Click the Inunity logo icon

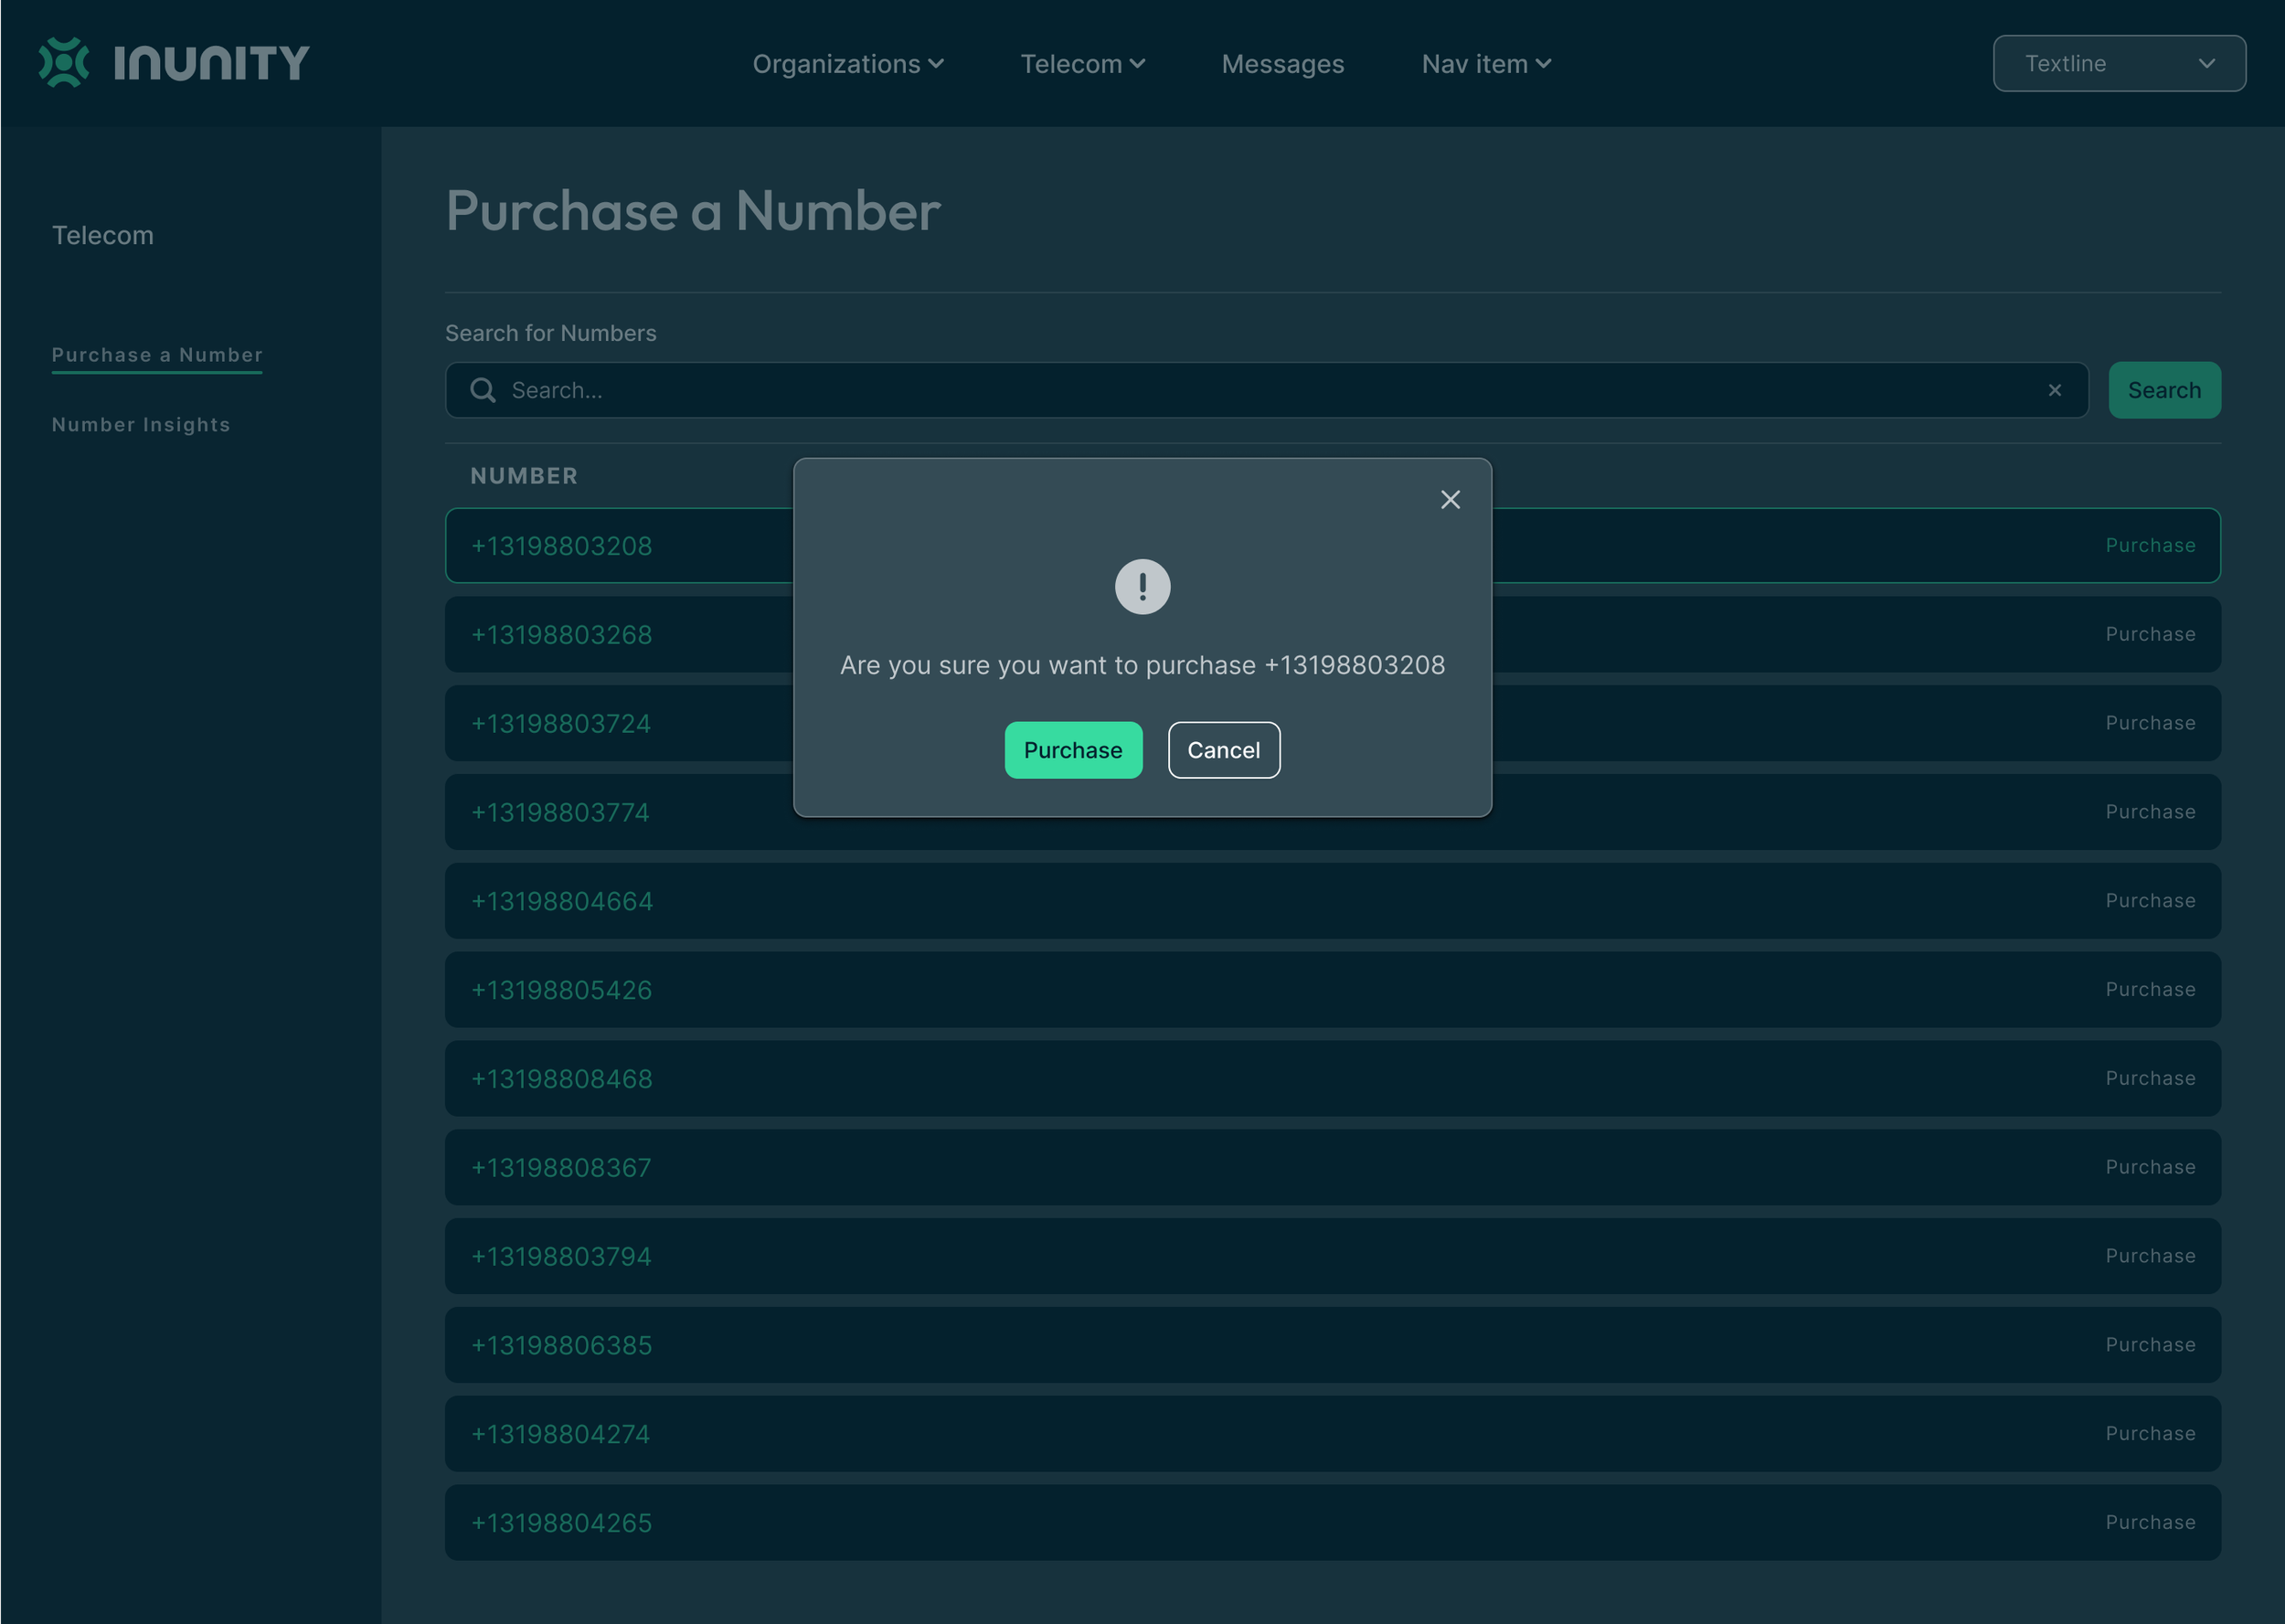pos(64,63)
